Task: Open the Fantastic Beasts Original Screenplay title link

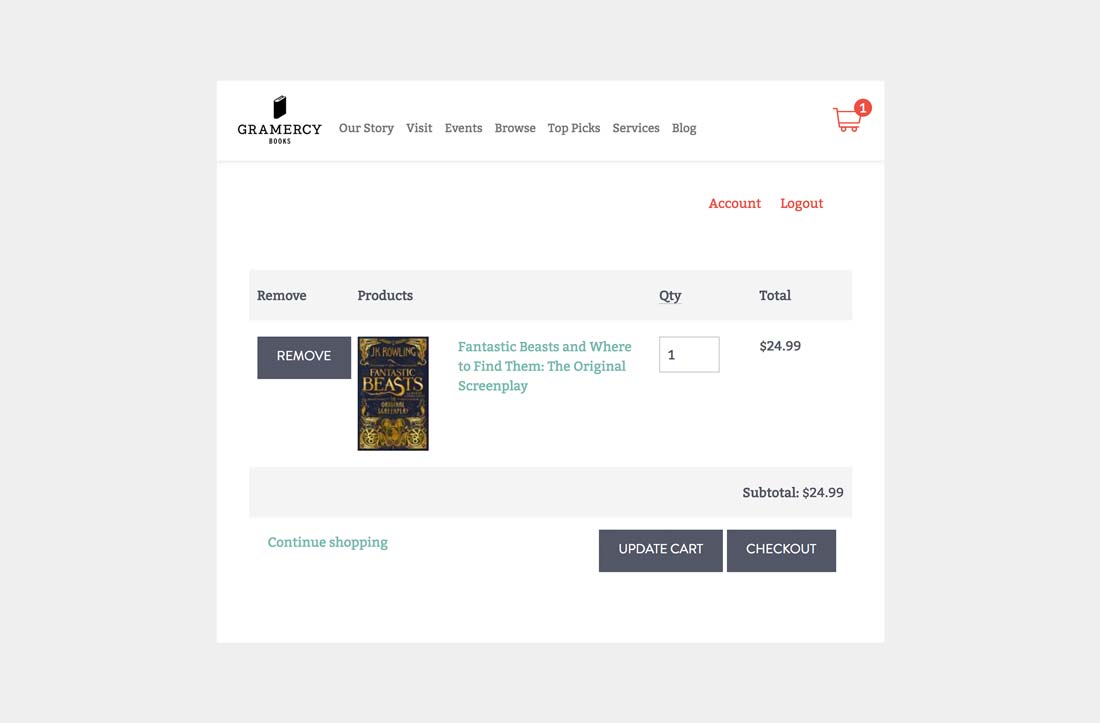Action: click(544, 366)
